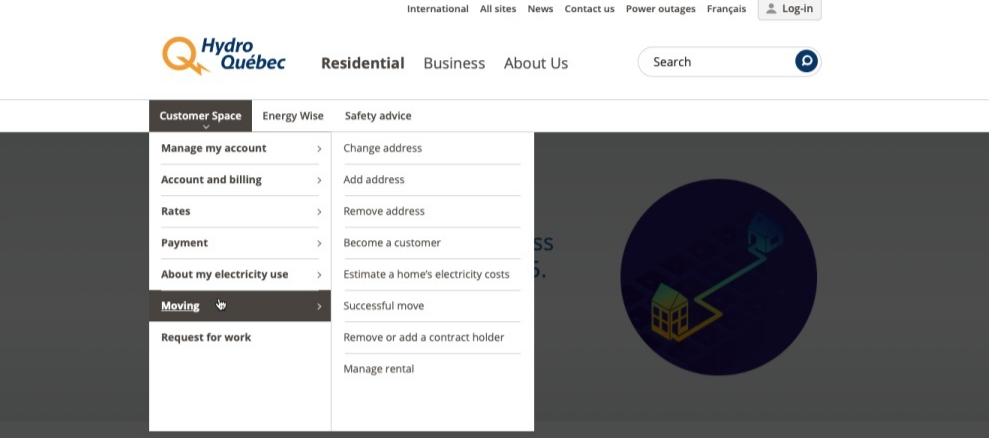Expand the Rates submenu chevron
This screenshot has height=438, width=989.
point(319,212)
